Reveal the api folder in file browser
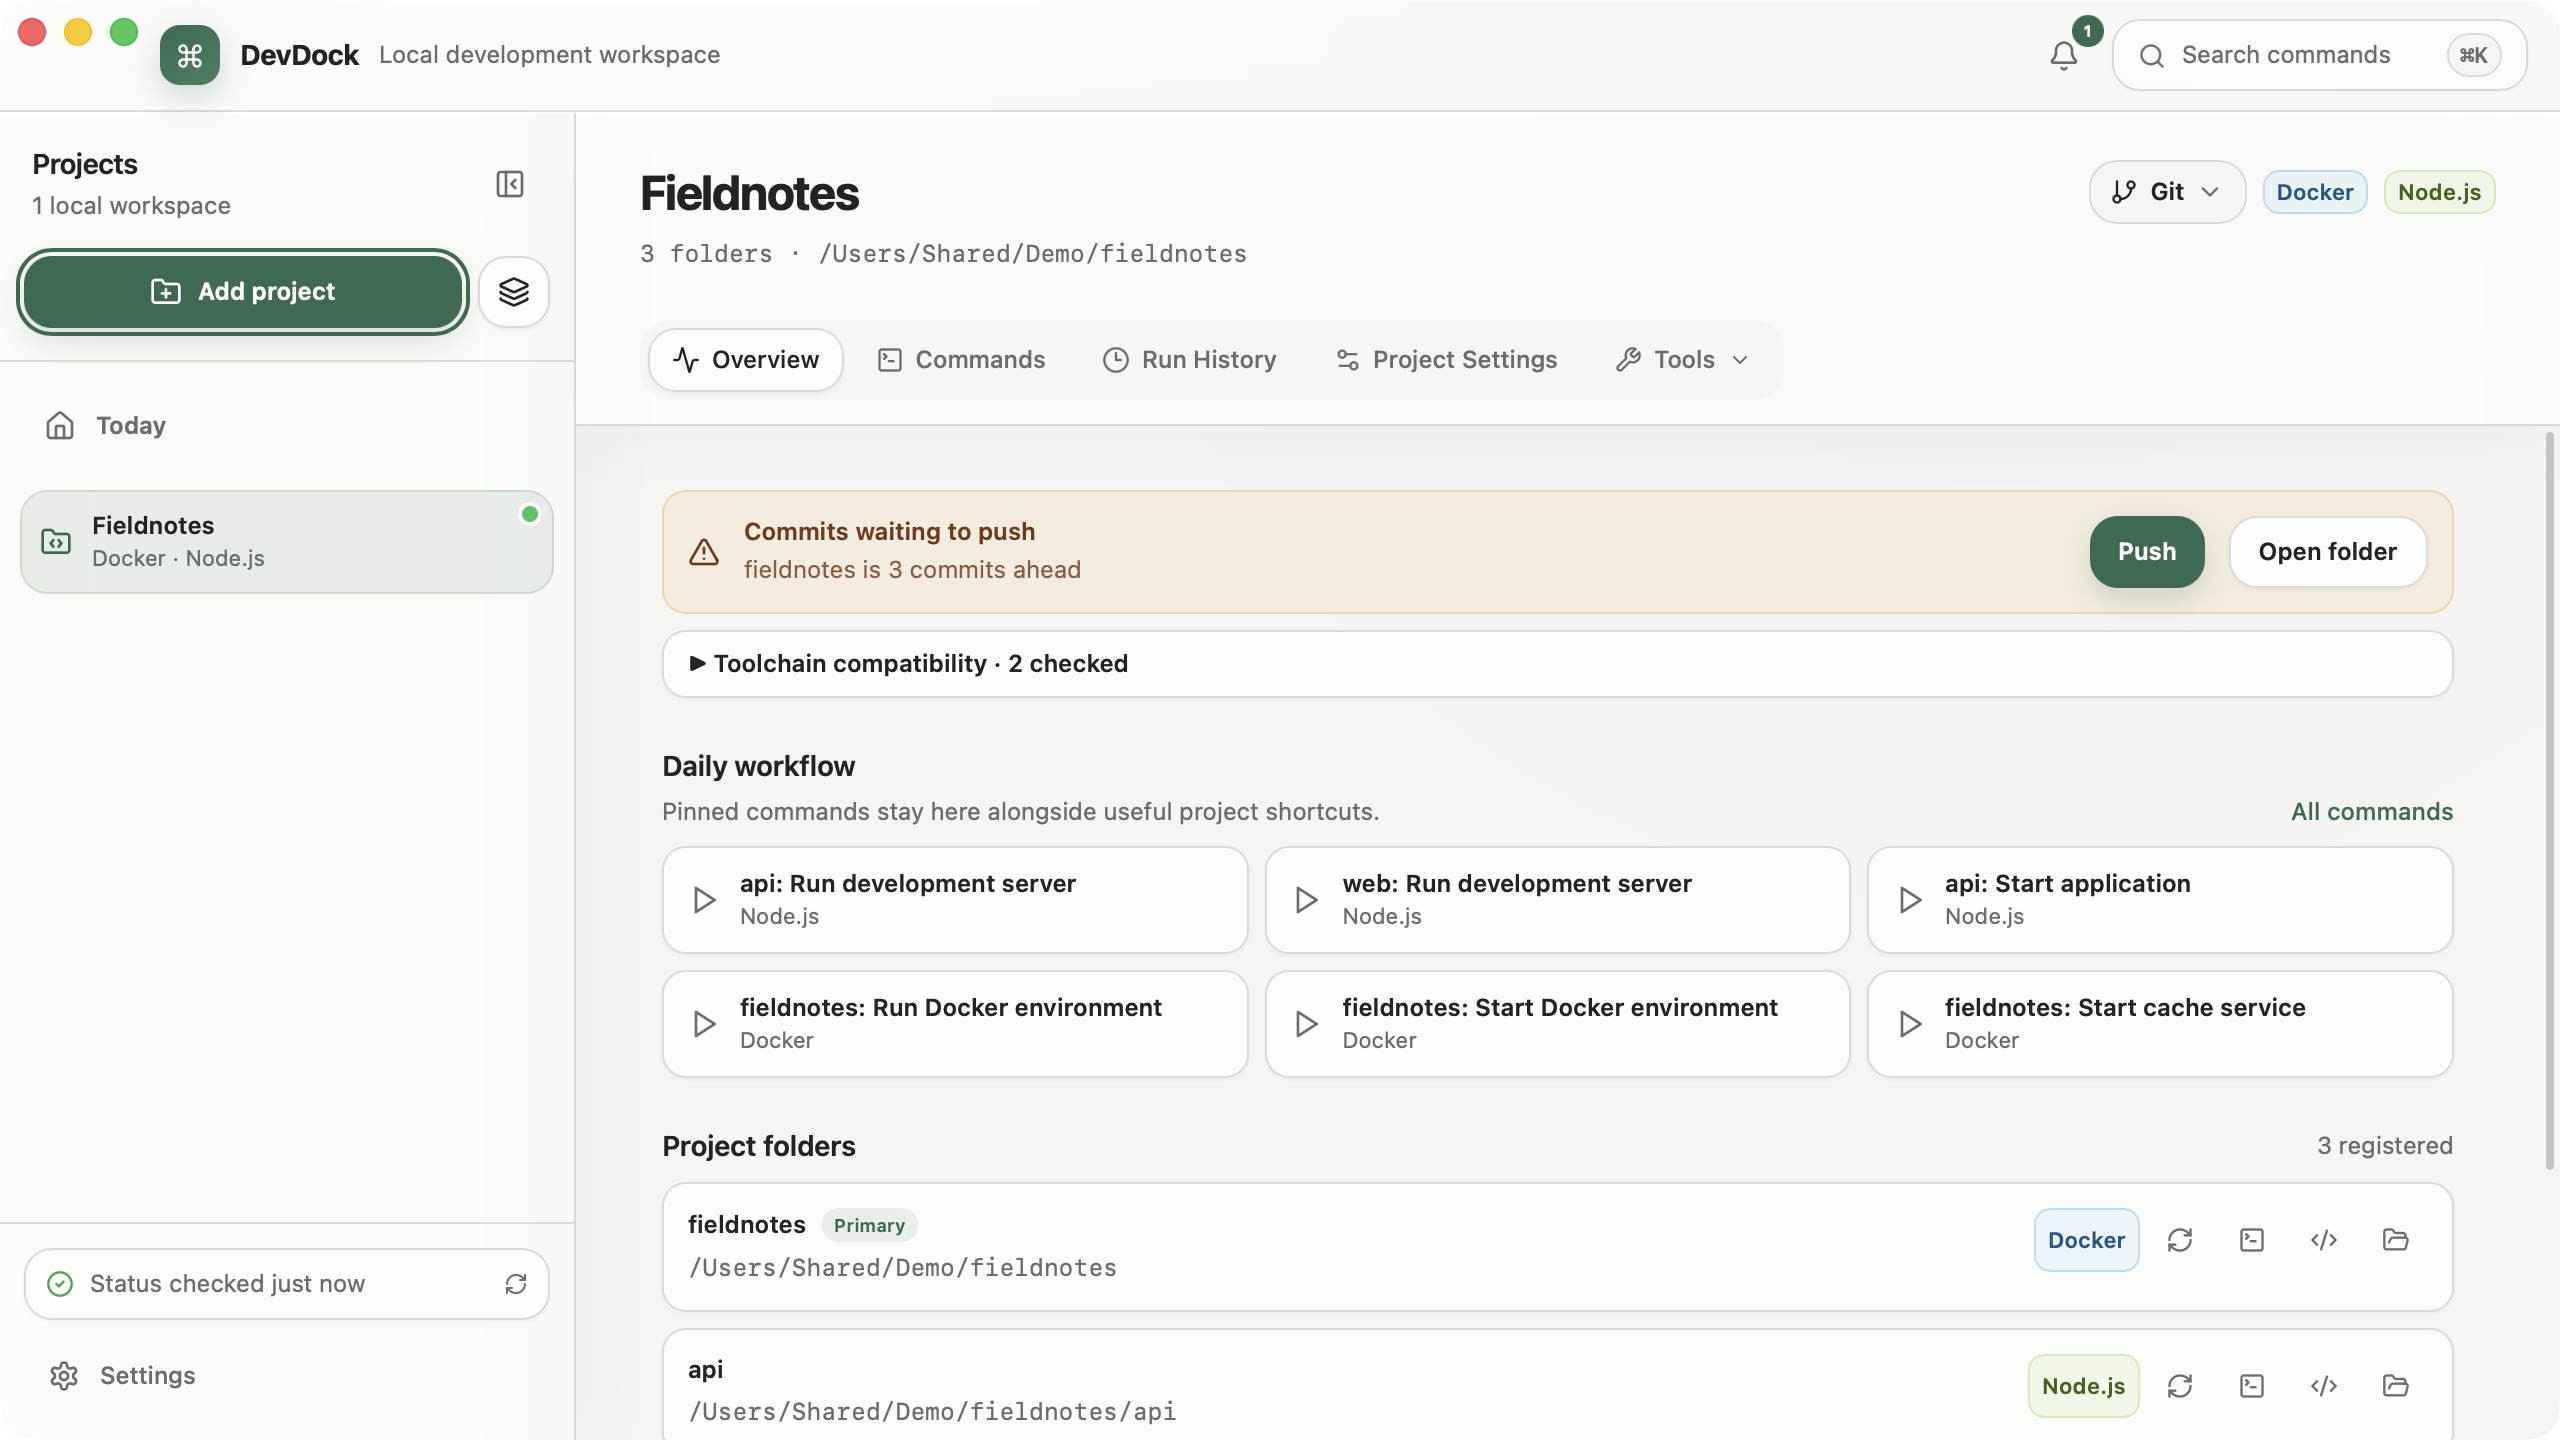 (2396, 1386)
